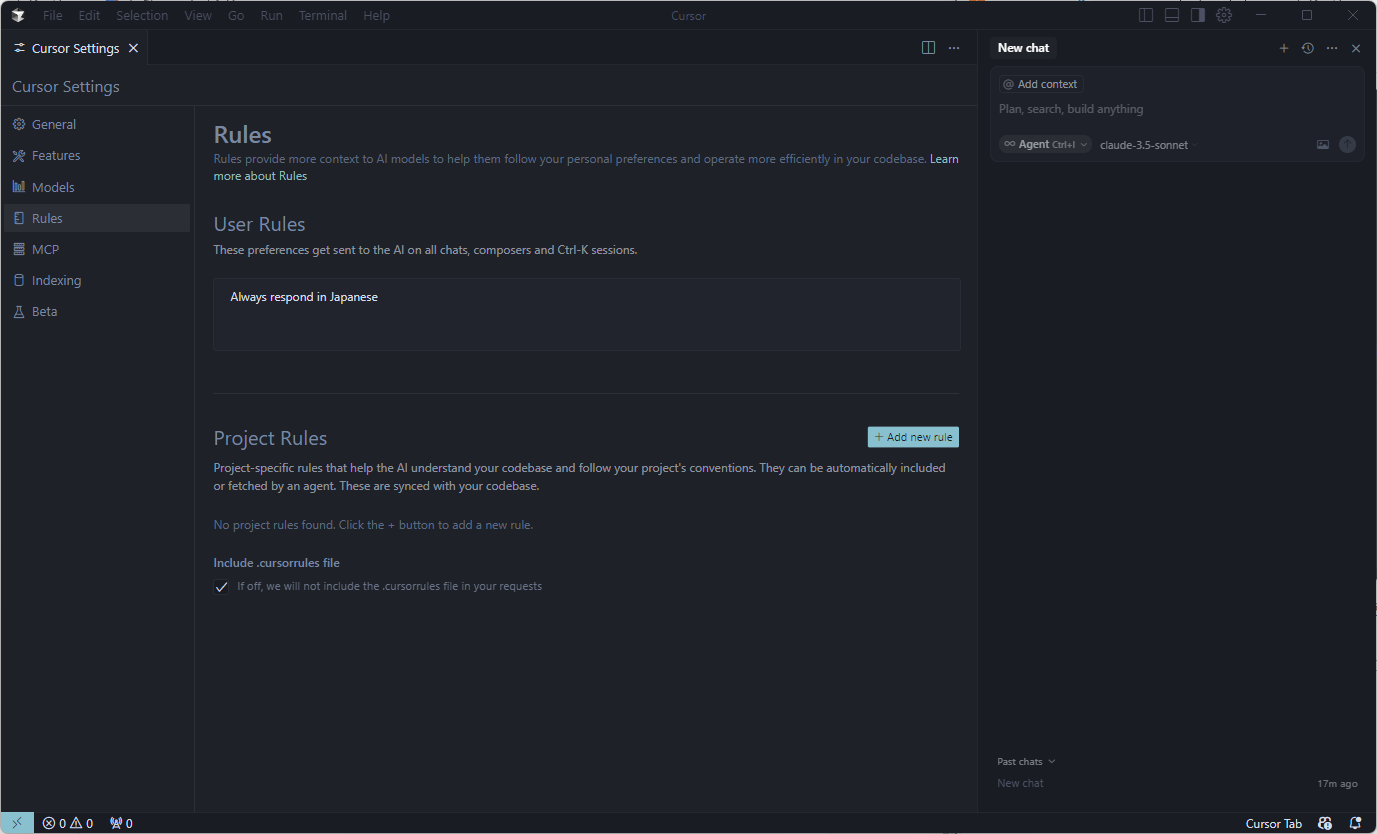Image resolution: width=1377 pixels, height=834 pixels.
Task: Open errors and warnings status entry
Action: (x=67, y=823)
